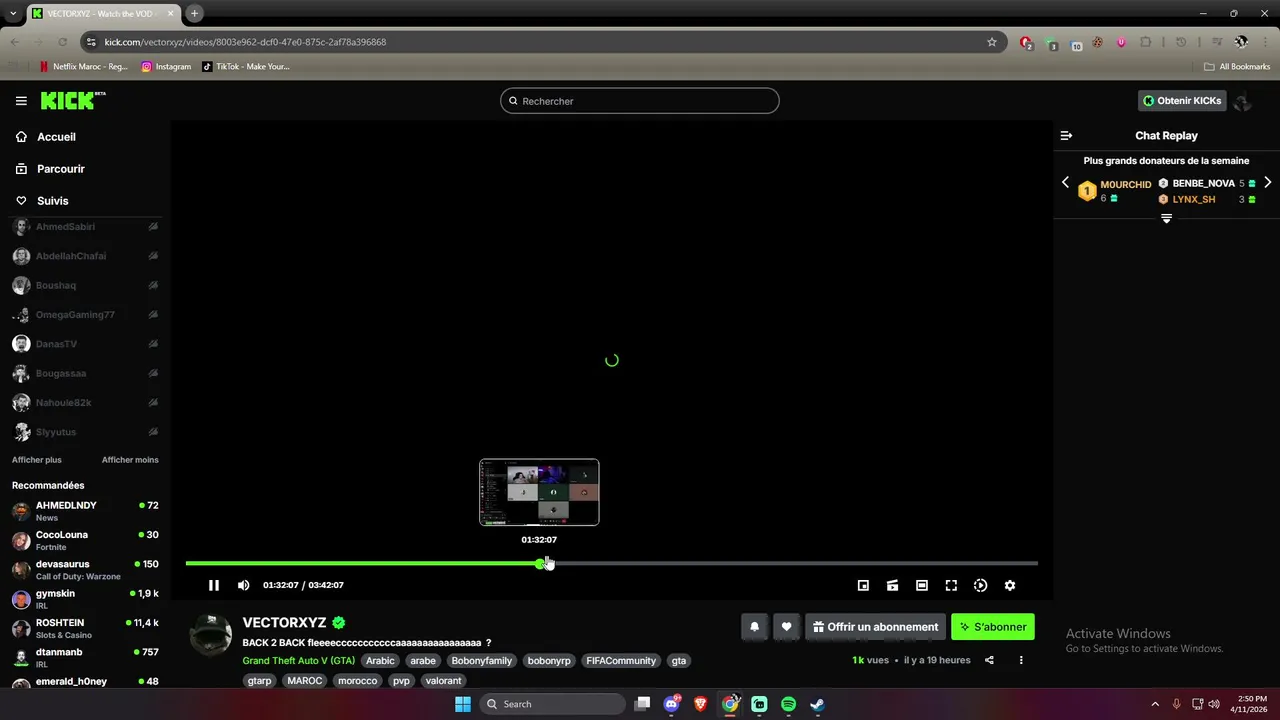The image size is (1280, 720).
Task: Open devasaurus Warzone stream
Action: coord(85,570)
